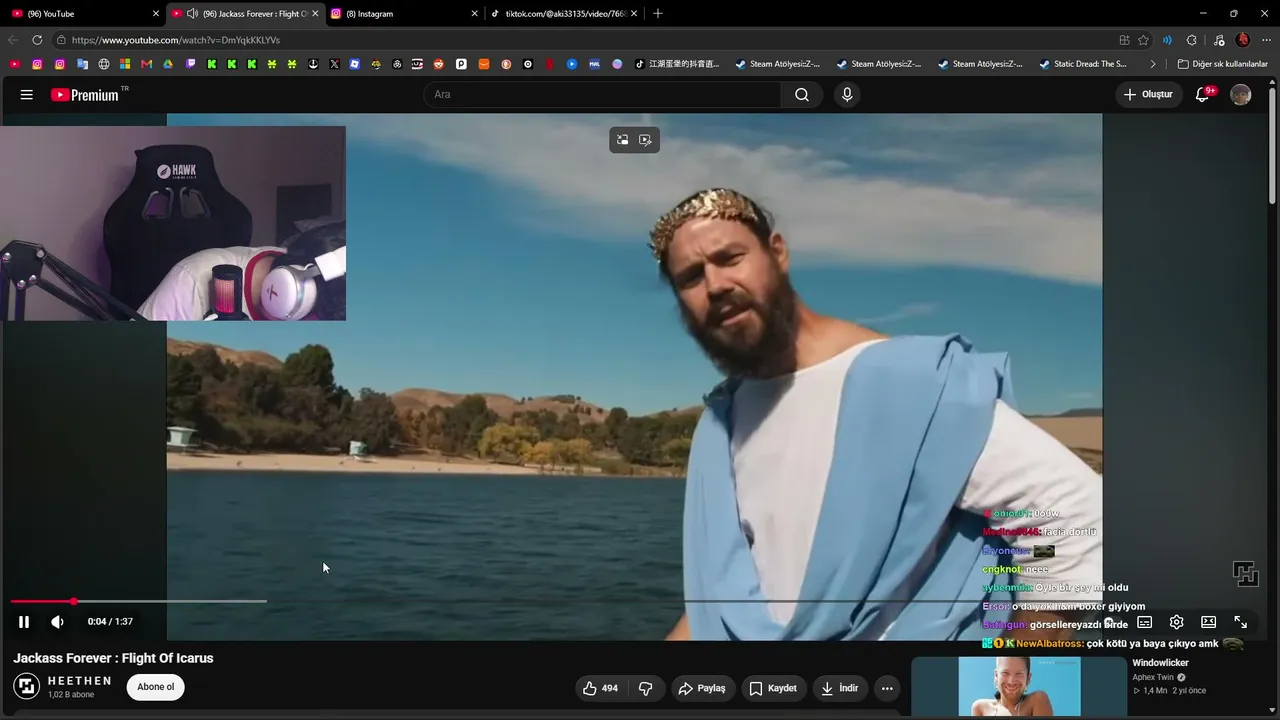Click the youtube.com address bar URL

(176, 40)
